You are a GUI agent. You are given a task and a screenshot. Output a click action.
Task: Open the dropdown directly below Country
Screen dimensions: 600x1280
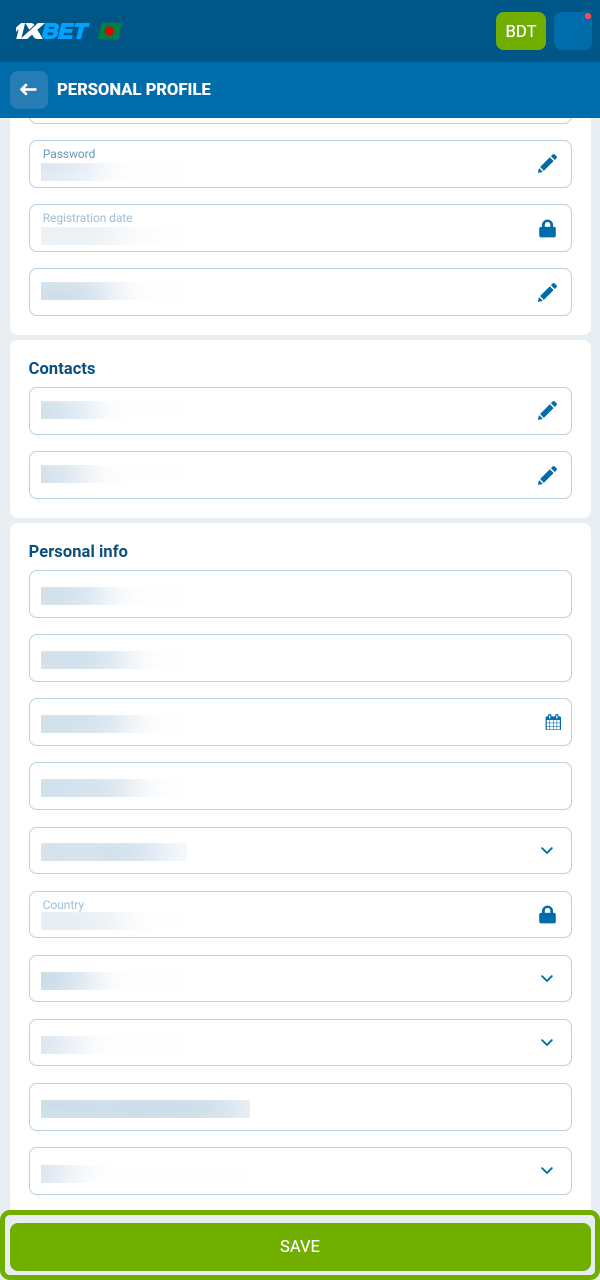(546, 978)
